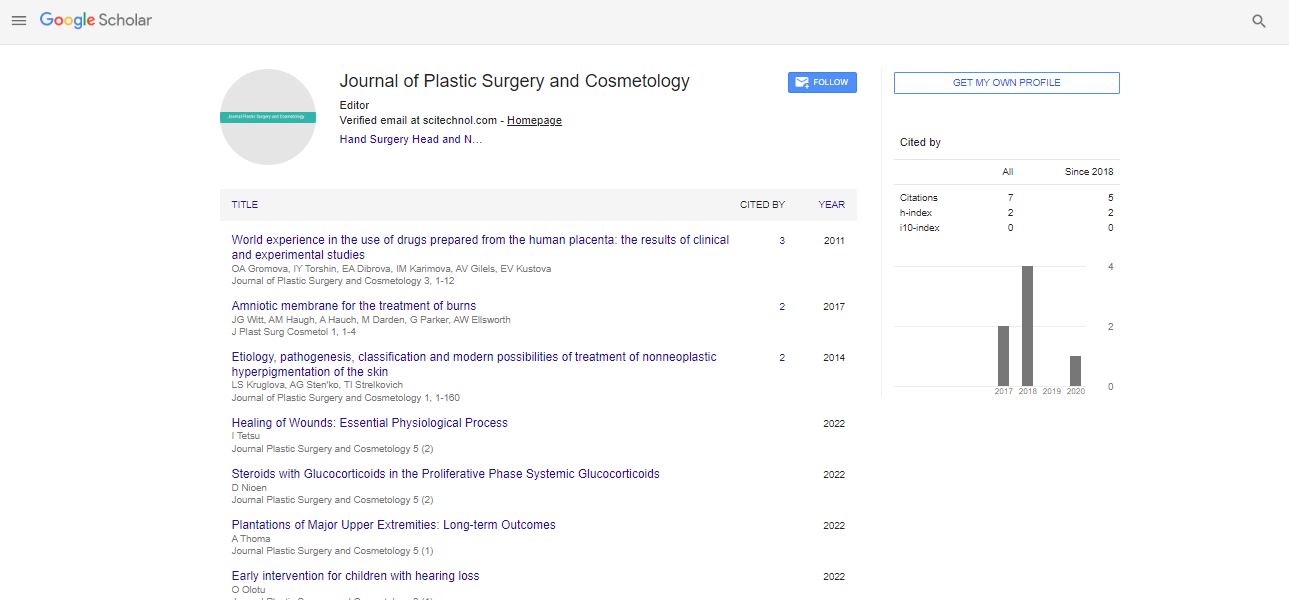Click year 2017 of Amniotic membrane article
The width and height of the screenshot is (1289, 600).
point(834,307)
